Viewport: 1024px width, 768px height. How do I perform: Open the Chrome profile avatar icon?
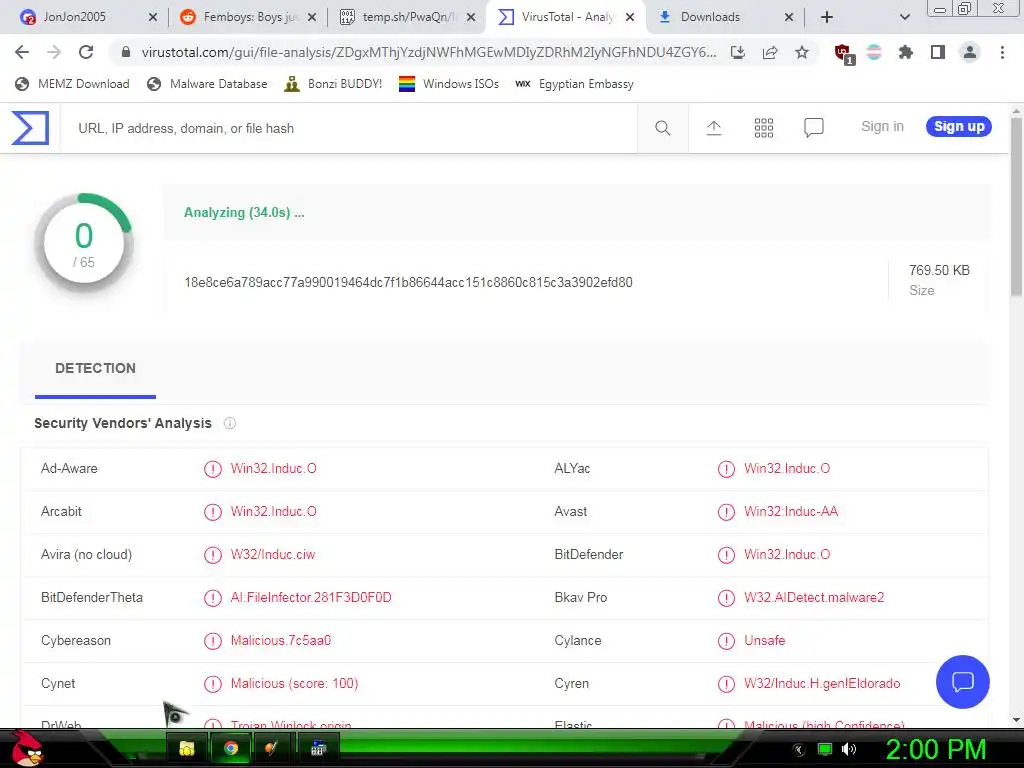pos(970,52)
